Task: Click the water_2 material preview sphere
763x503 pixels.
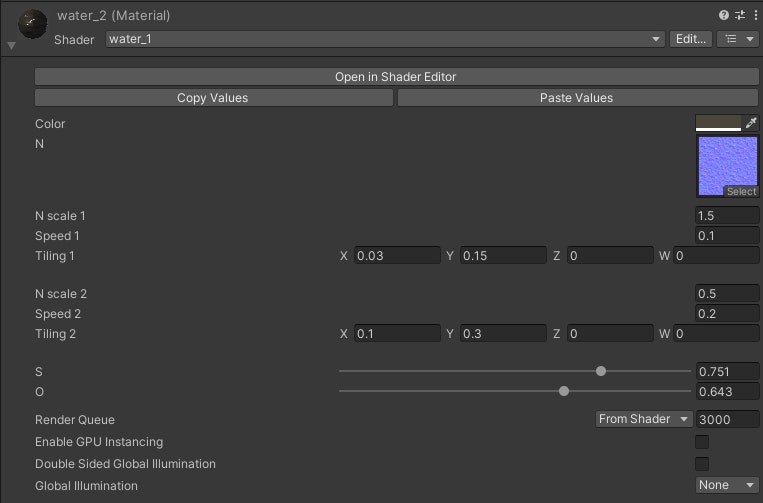Action: point(33,24)
